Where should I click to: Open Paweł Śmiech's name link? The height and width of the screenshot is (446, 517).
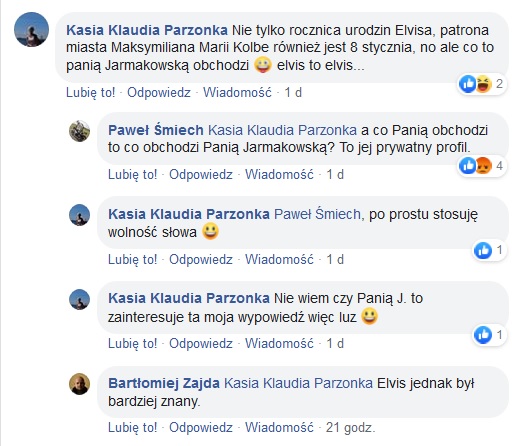[156, 130]
